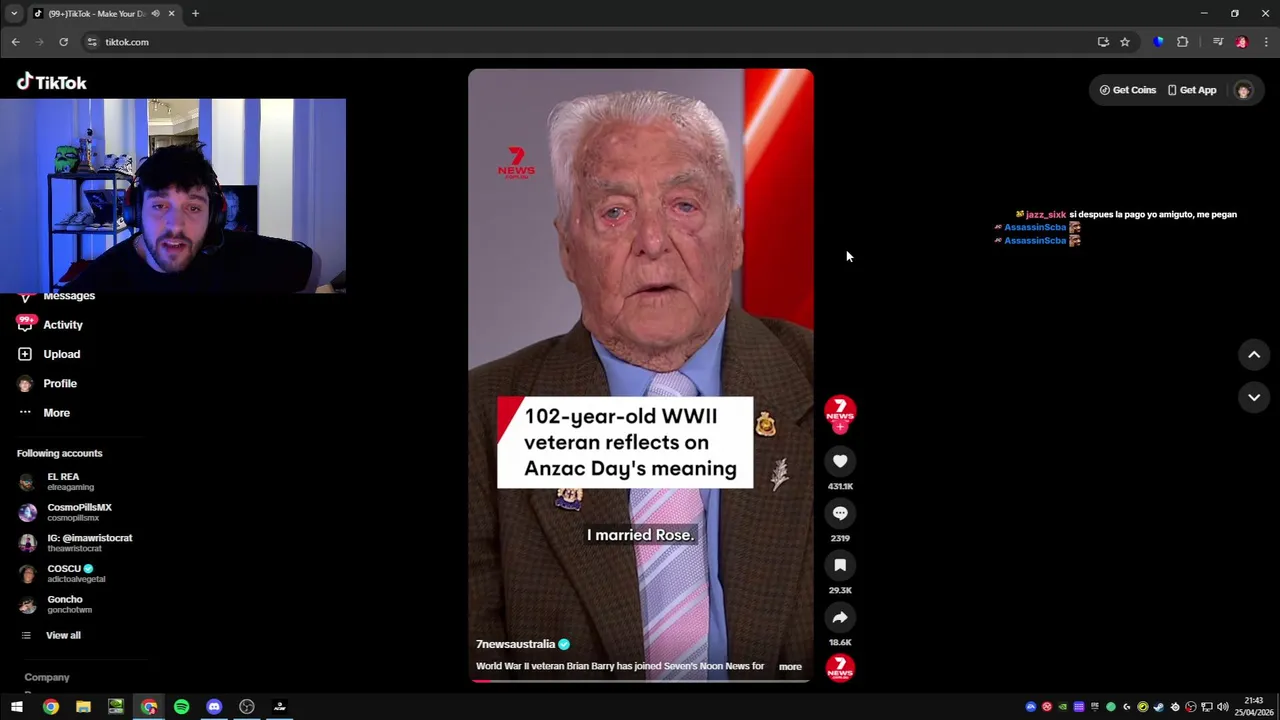
Task: Open the volume speaker tray icon
Action: pyautogui.click(x=1222, y=707)
